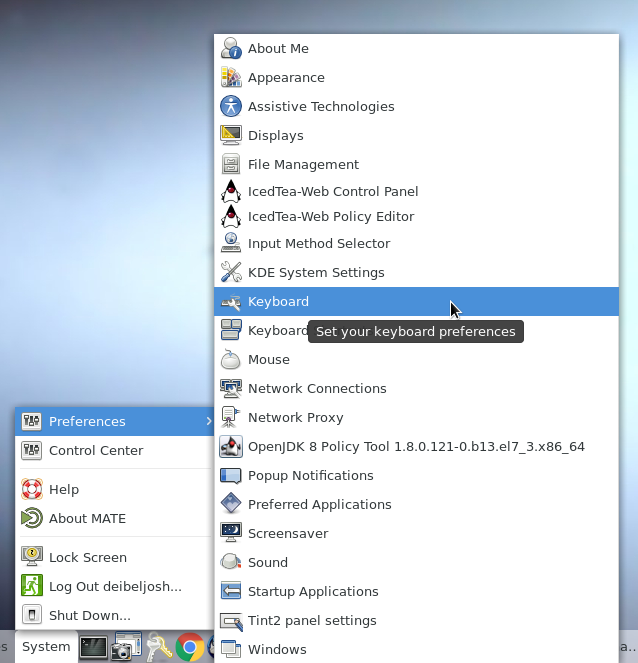
Task: Click the Sound speaker icon
Action: click(231, 562)
